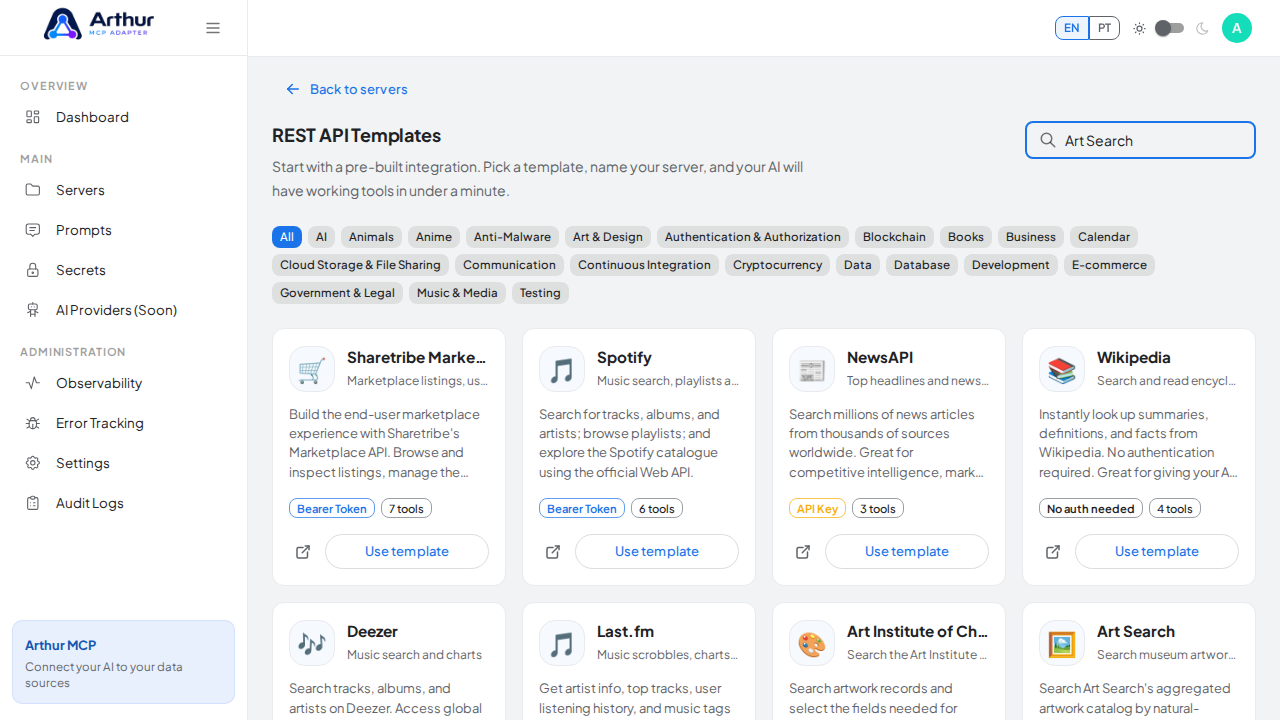Open the Art Search card title
Viewport: 1280px width, 720px height.
1136,632
